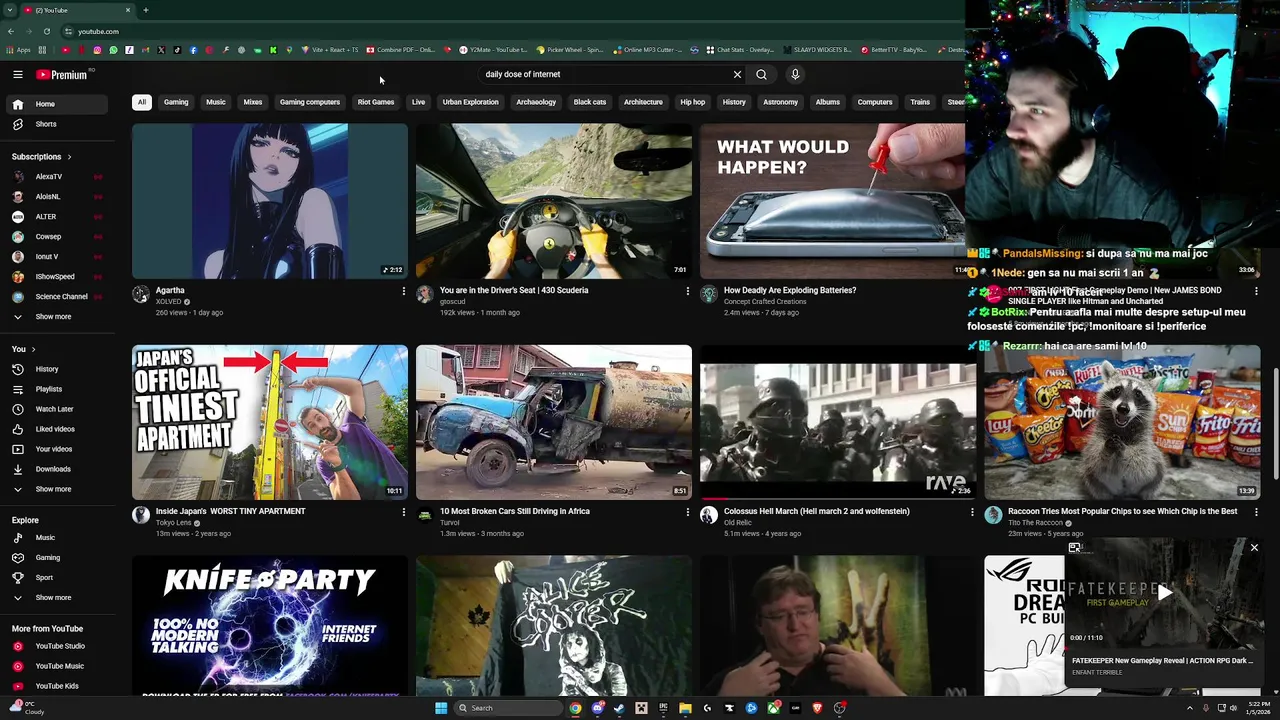Select the Urban Exploration filter chip

point(470,102)
